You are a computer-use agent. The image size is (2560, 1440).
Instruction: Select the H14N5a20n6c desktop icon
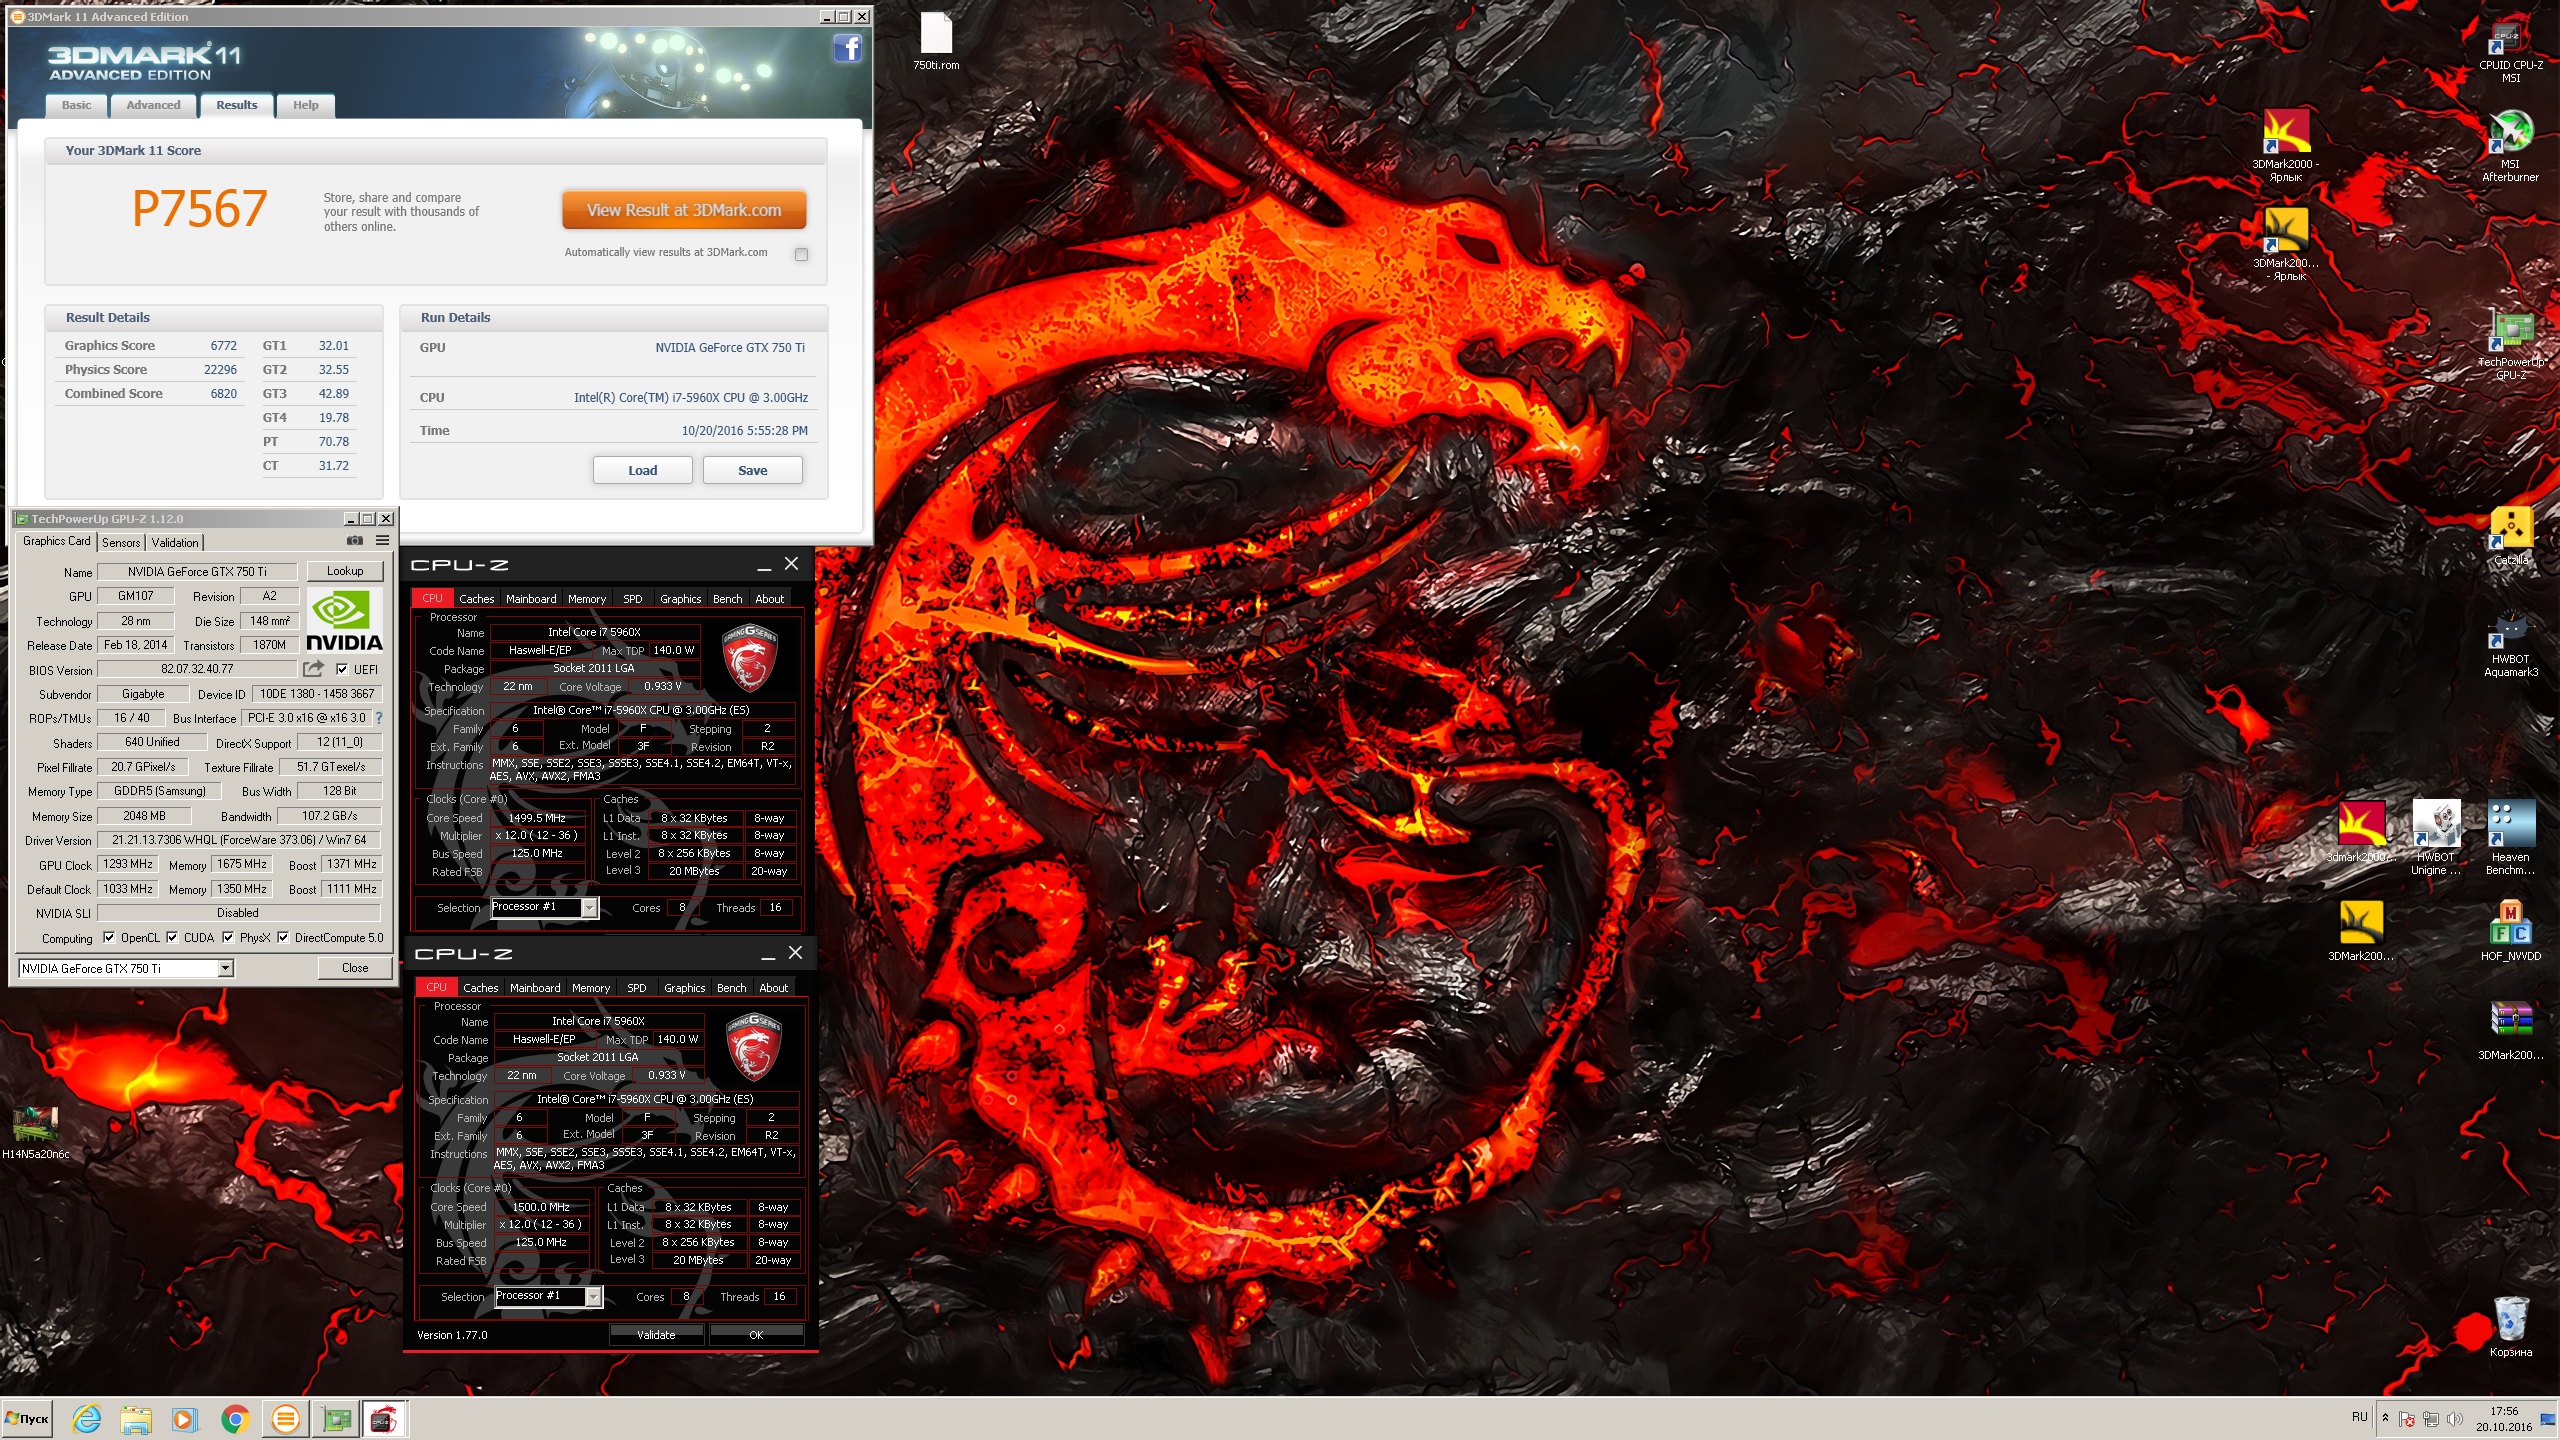pos(36,1133)
